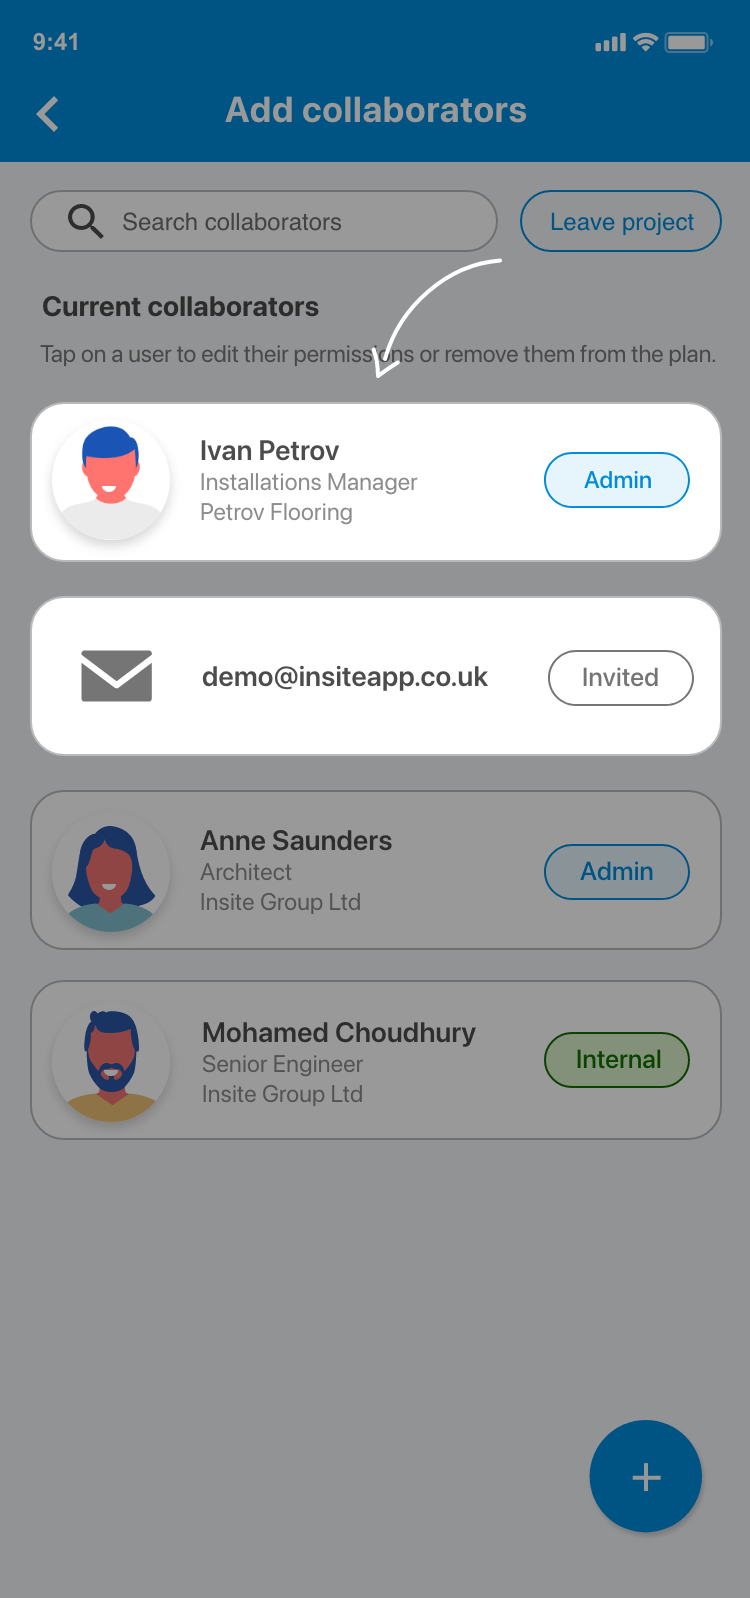The image size is (750, 1598).
Task: Tap Mohamed Choudhury's Internal badge
Action: [x=617, y=1060]
